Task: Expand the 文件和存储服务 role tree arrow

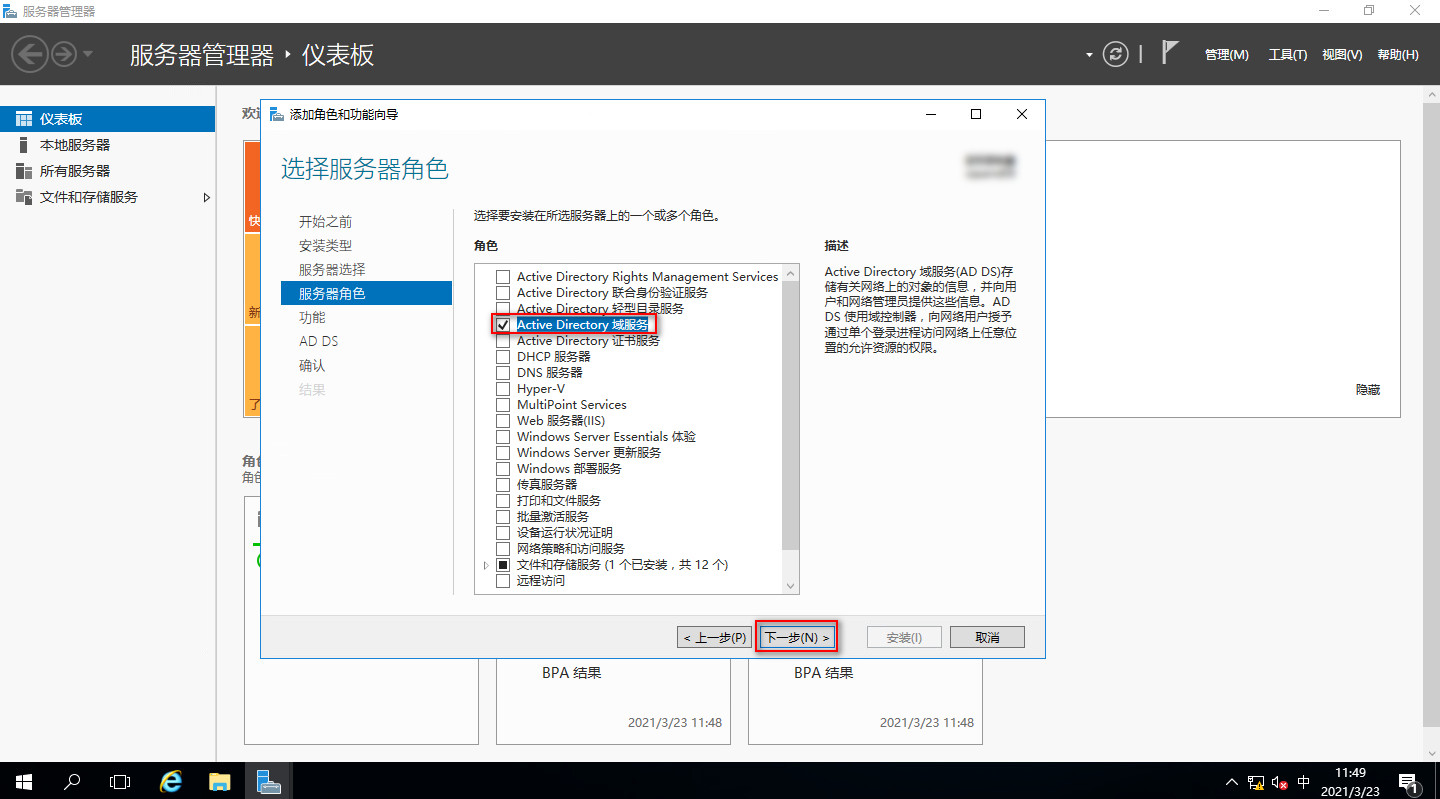Action: click(486, 565)
